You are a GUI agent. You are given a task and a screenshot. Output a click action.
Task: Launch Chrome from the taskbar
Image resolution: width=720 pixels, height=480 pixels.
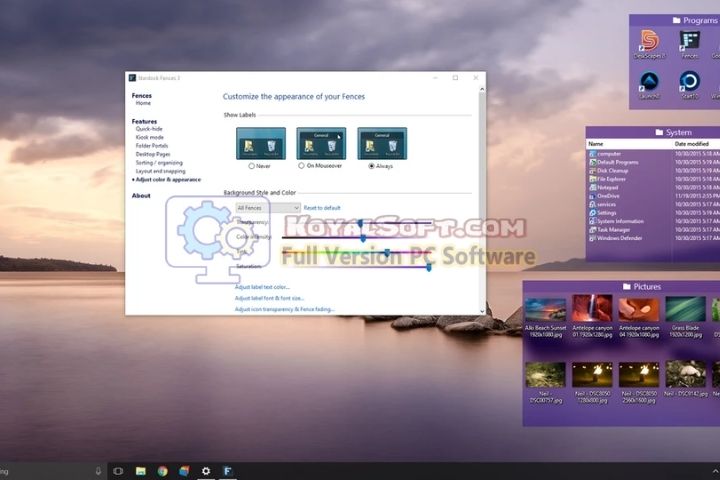[x=163, y=471]
